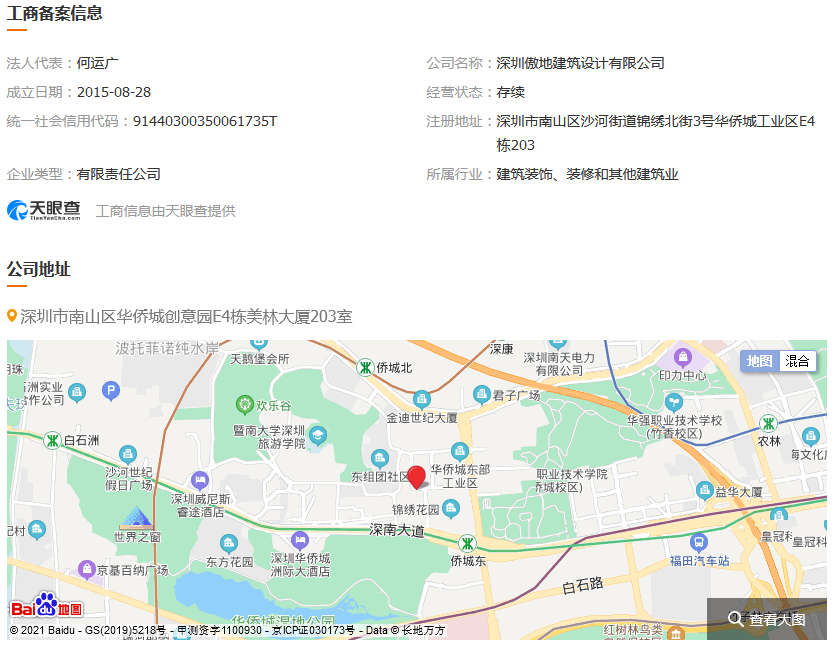Click the 侨城北 metro station icon
Image resolution: width=834 pixels, height=646 pixels.
[365, 367]
